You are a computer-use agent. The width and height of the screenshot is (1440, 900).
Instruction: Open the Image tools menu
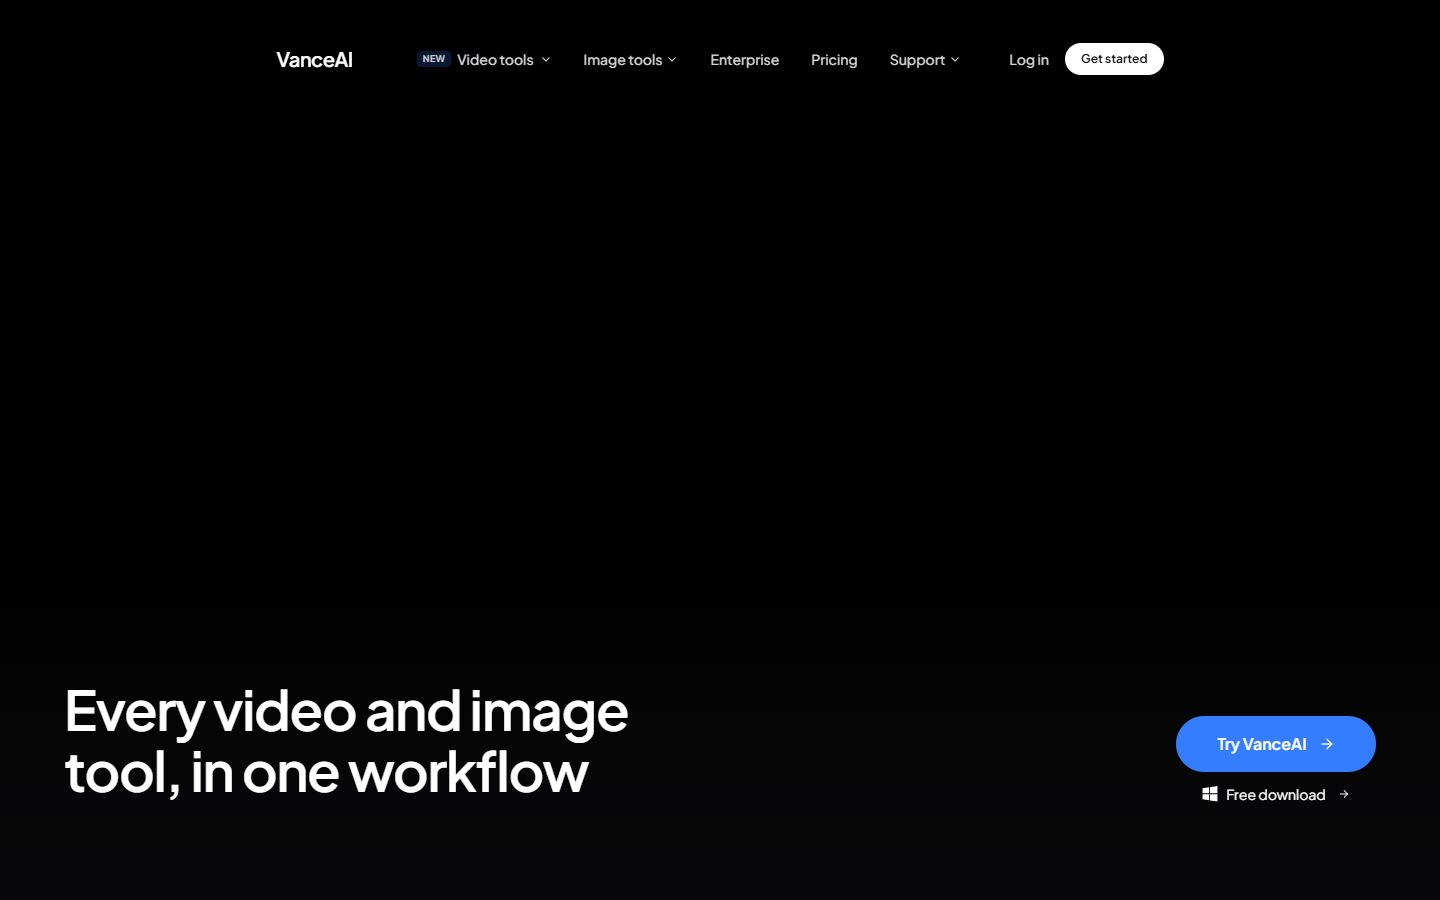point(622,60)
